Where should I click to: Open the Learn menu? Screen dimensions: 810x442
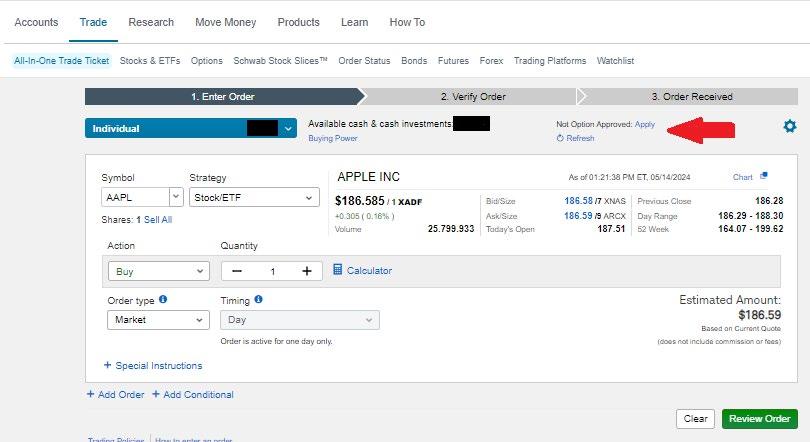(x=354, y=22)
